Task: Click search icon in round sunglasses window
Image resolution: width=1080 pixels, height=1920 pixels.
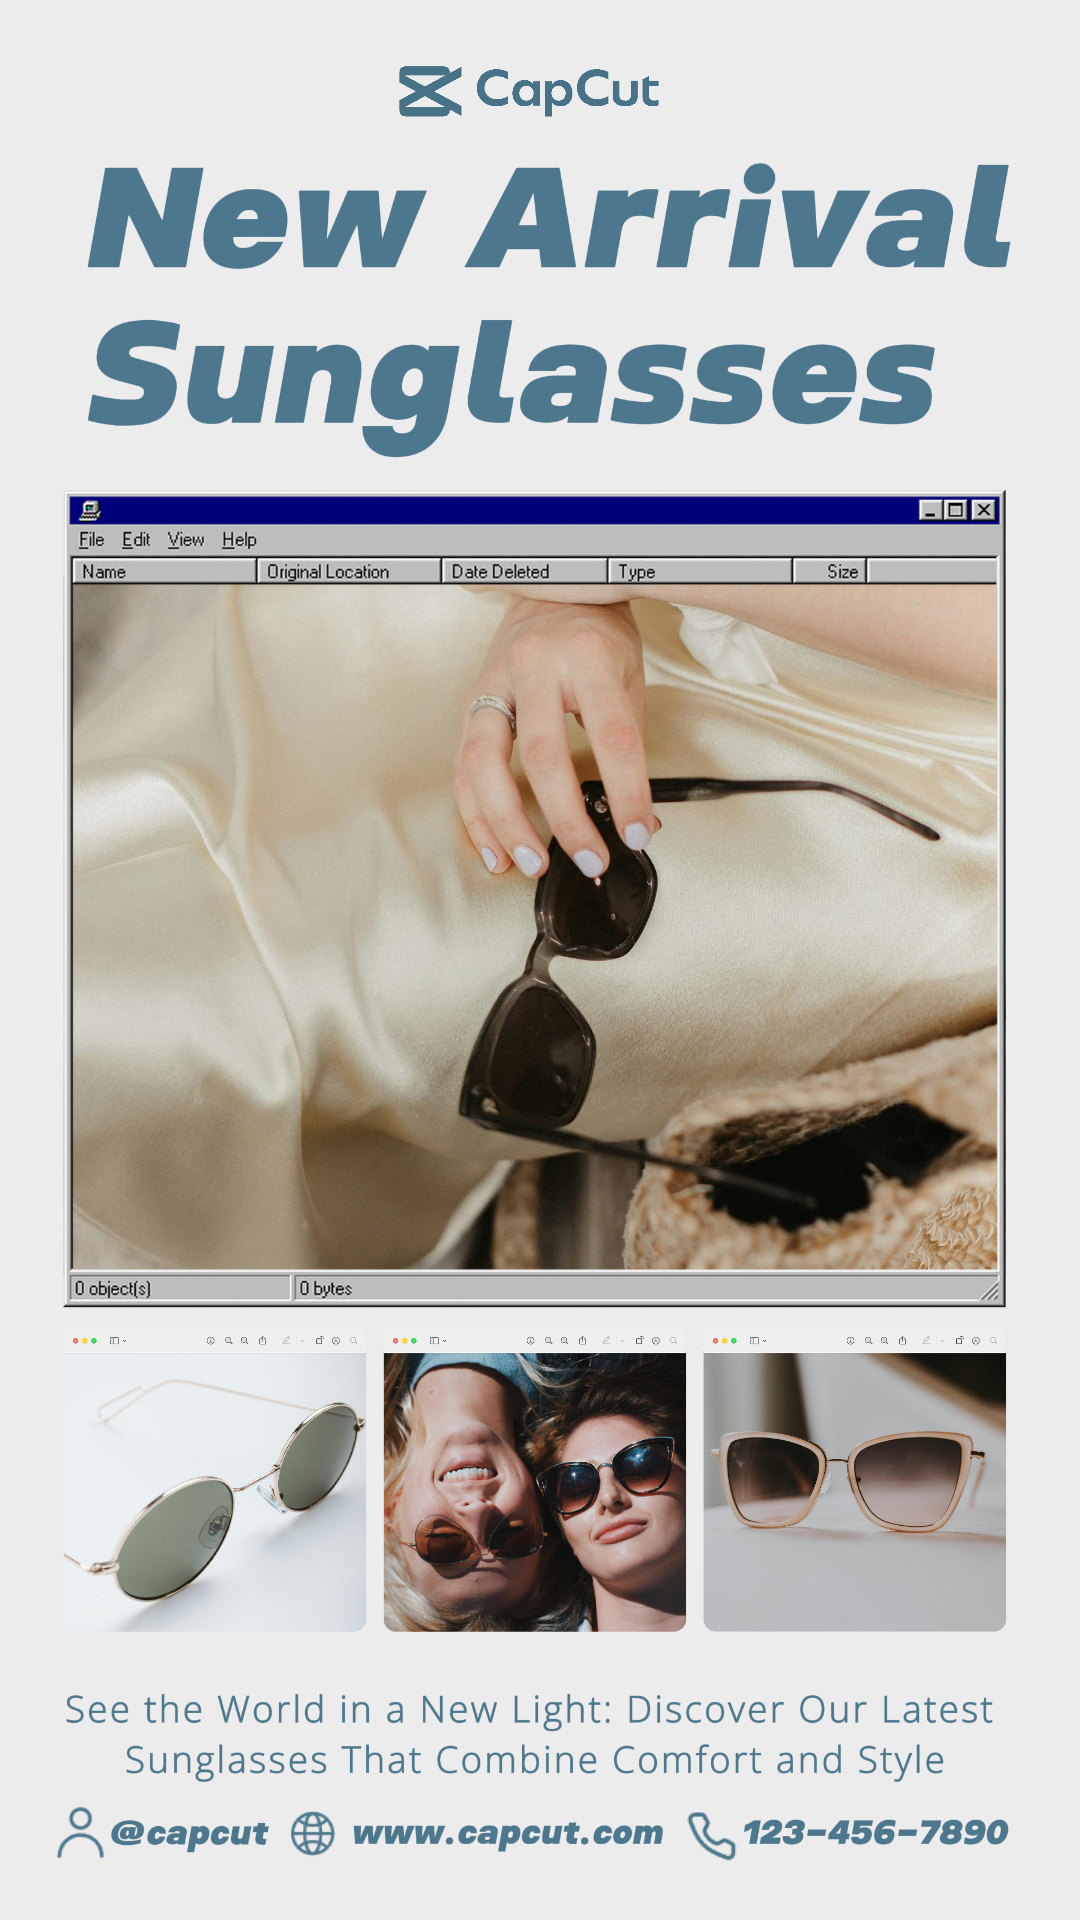Action: [353, 1341]
